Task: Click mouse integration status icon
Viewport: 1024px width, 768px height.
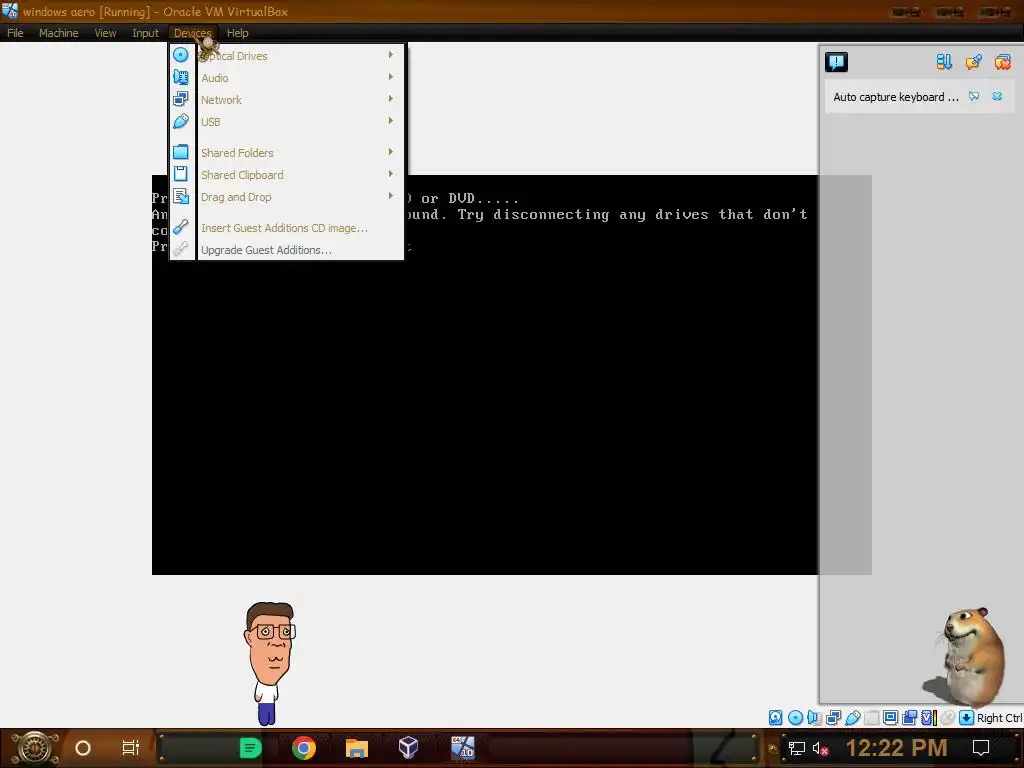Action: [947, 718]
